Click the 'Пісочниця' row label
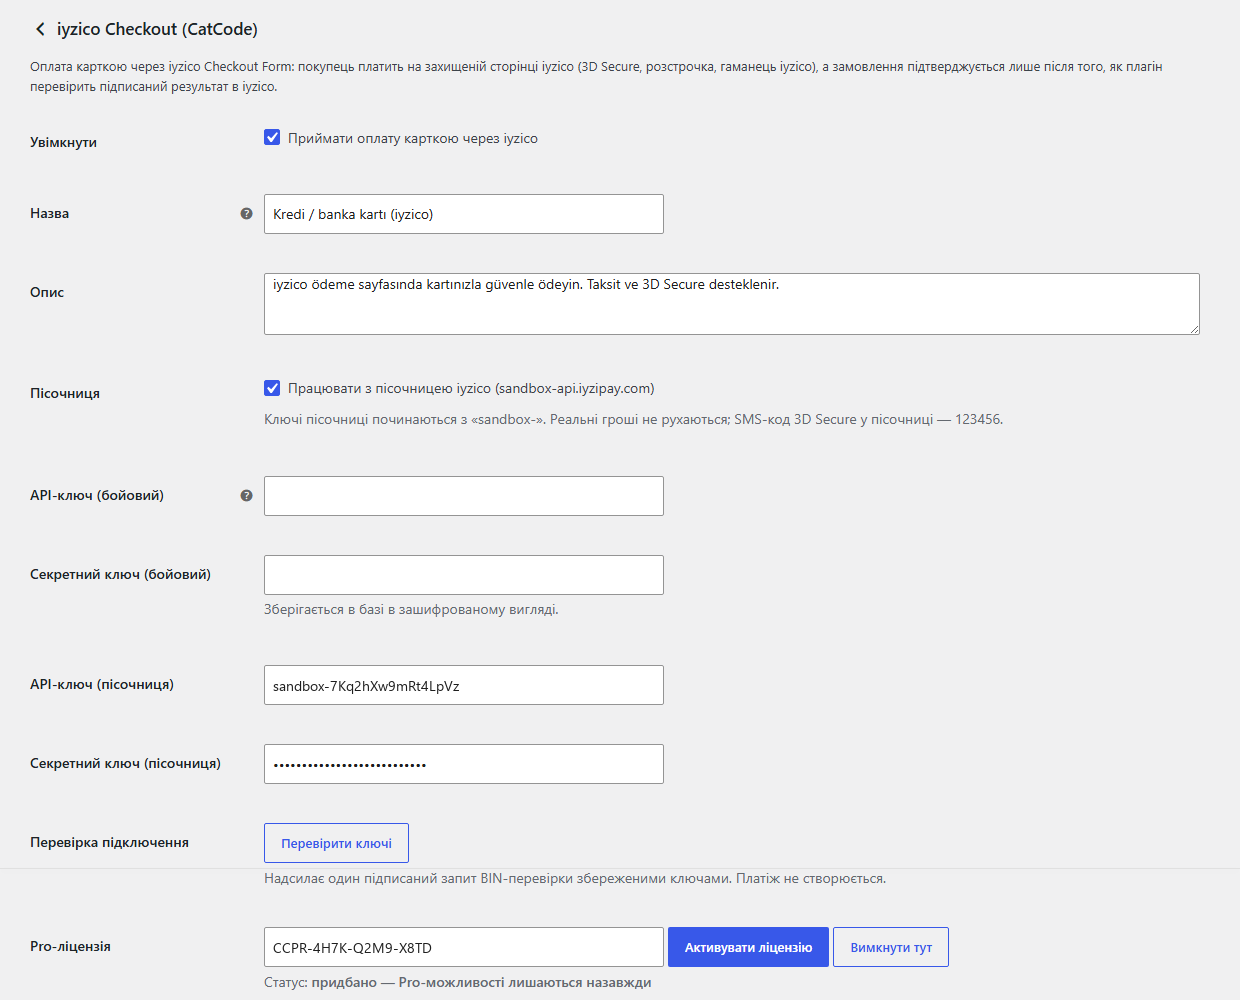Viewport: 1240px width, 1000px height. click(x=65, y=393)
